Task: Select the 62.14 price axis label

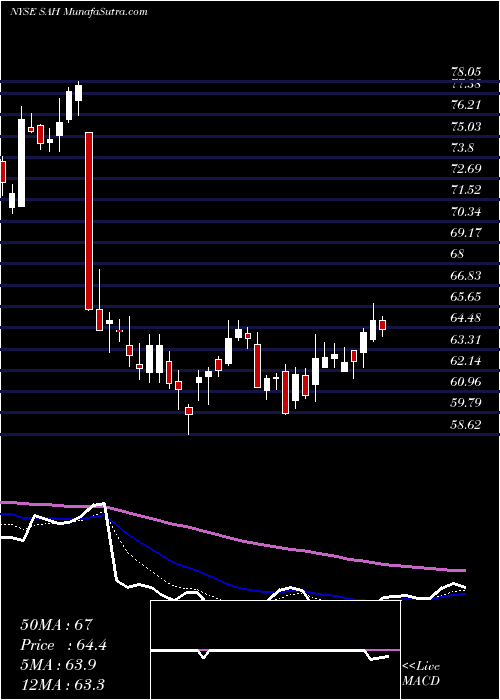Action: 466,360
